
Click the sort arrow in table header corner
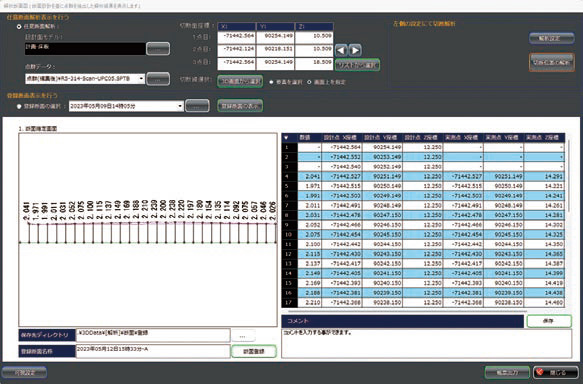click(x=286, y=138)
